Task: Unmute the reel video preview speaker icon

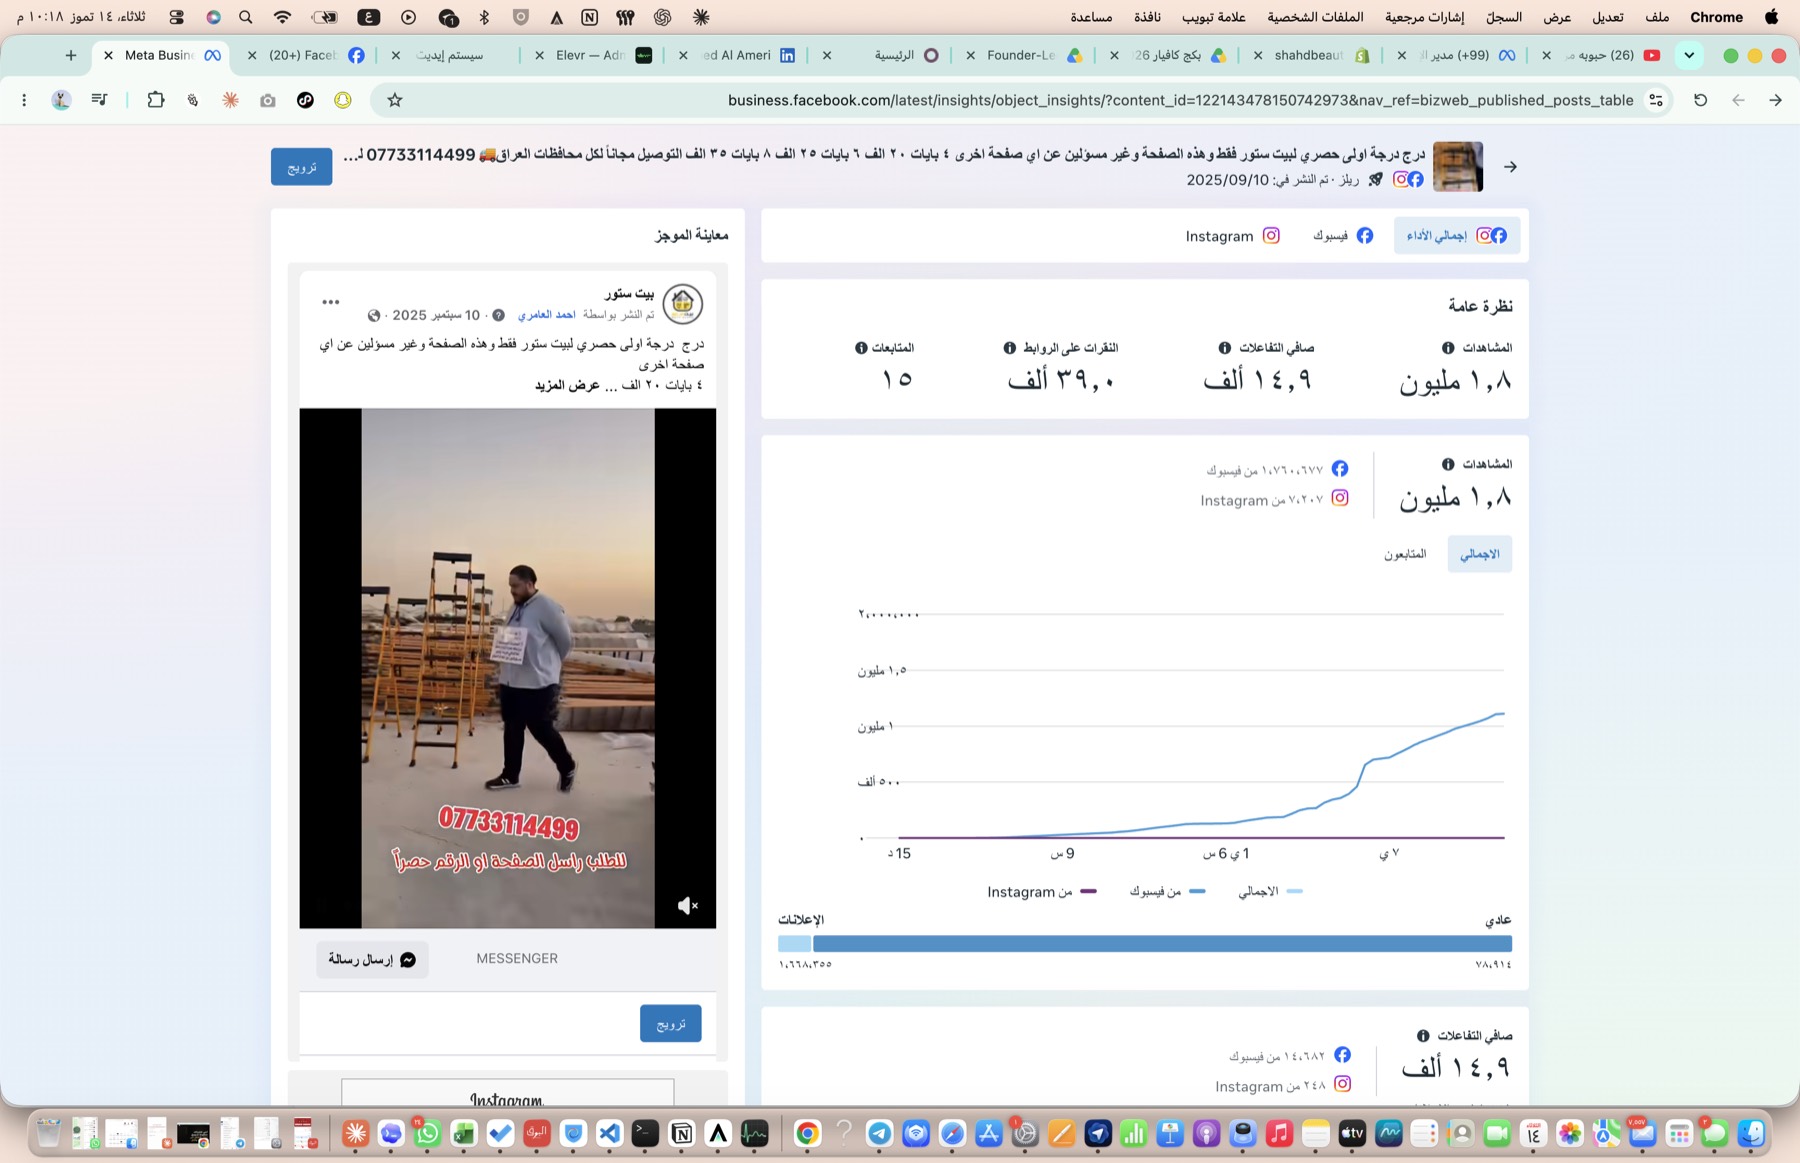Action: pyautogui.click(x=687, y=906)
